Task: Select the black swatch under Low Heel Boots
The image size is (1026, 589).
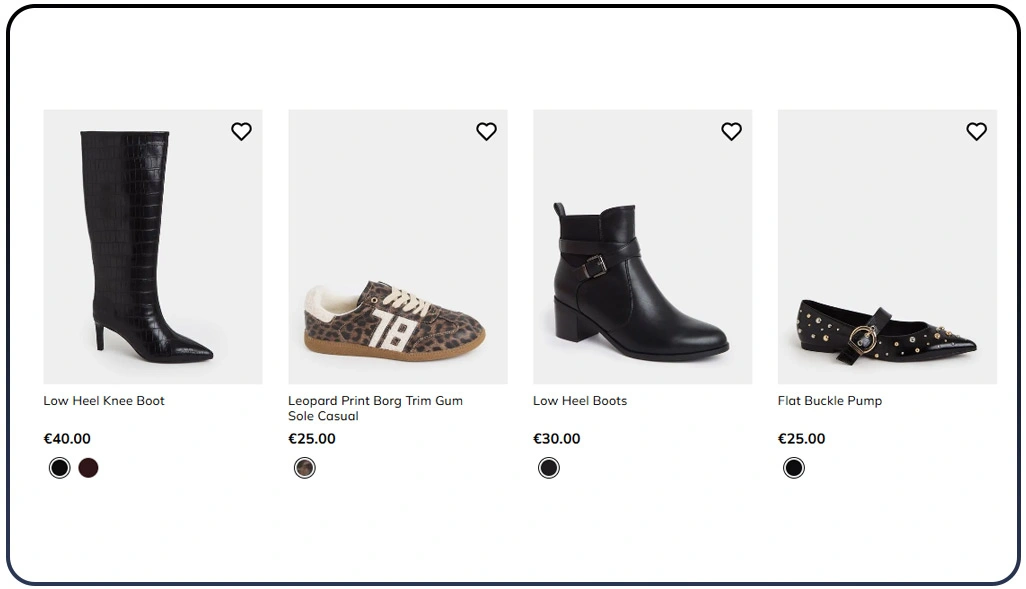Action: (x=548, y=467)
